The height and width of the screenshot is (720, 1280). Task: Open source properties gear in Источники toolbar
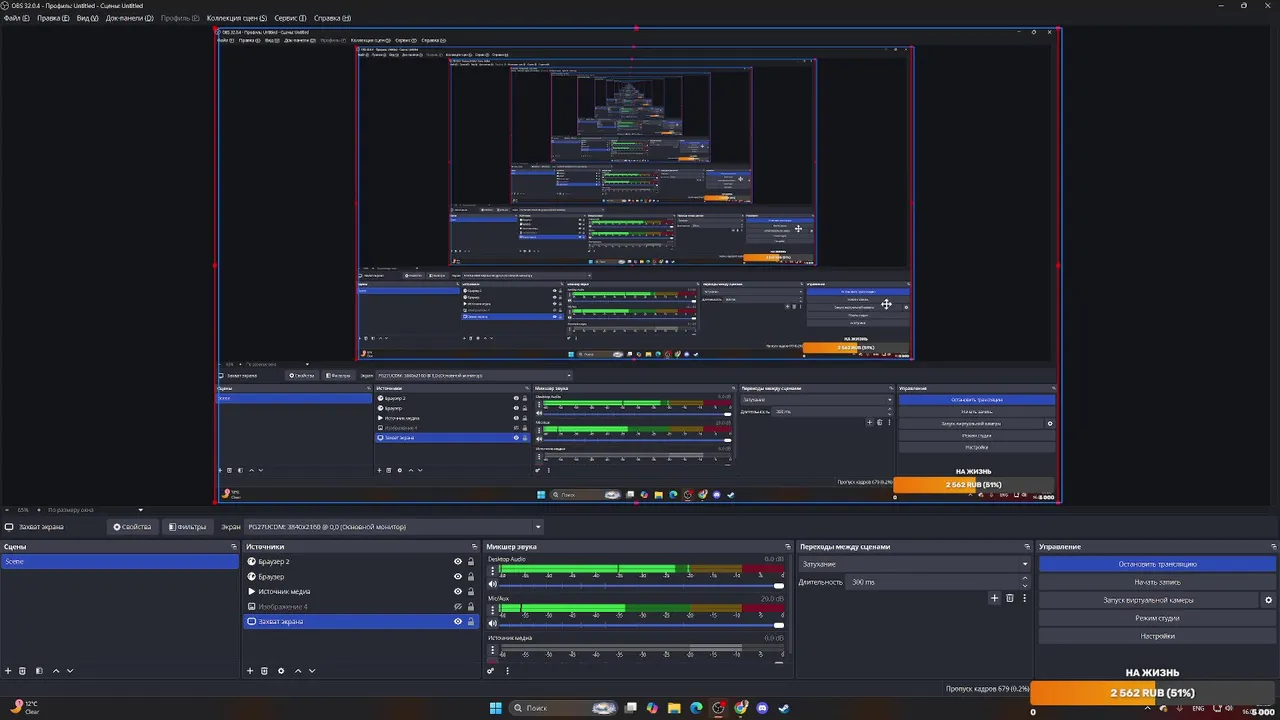pyautogui.click(x=281, y=671)
